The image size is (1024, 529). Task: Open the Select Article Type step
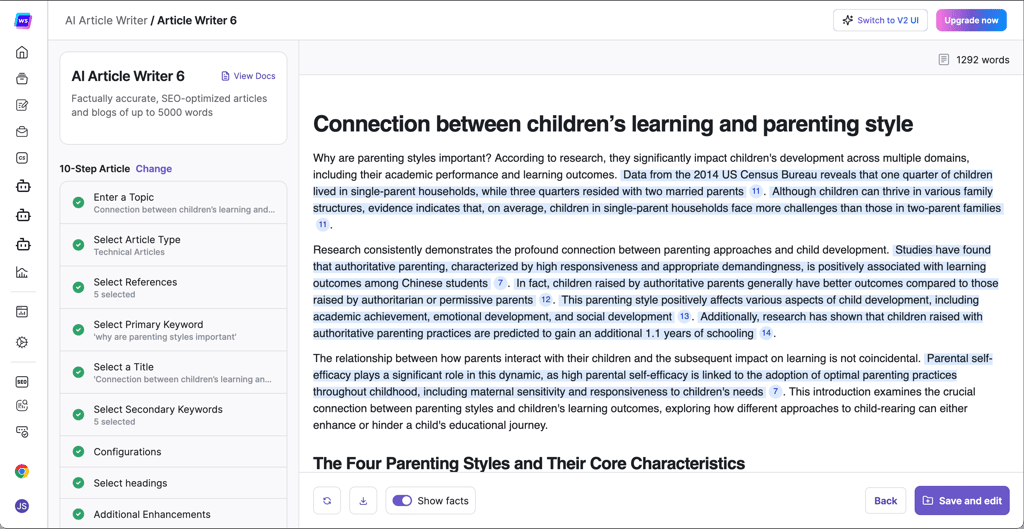[173, 245]
